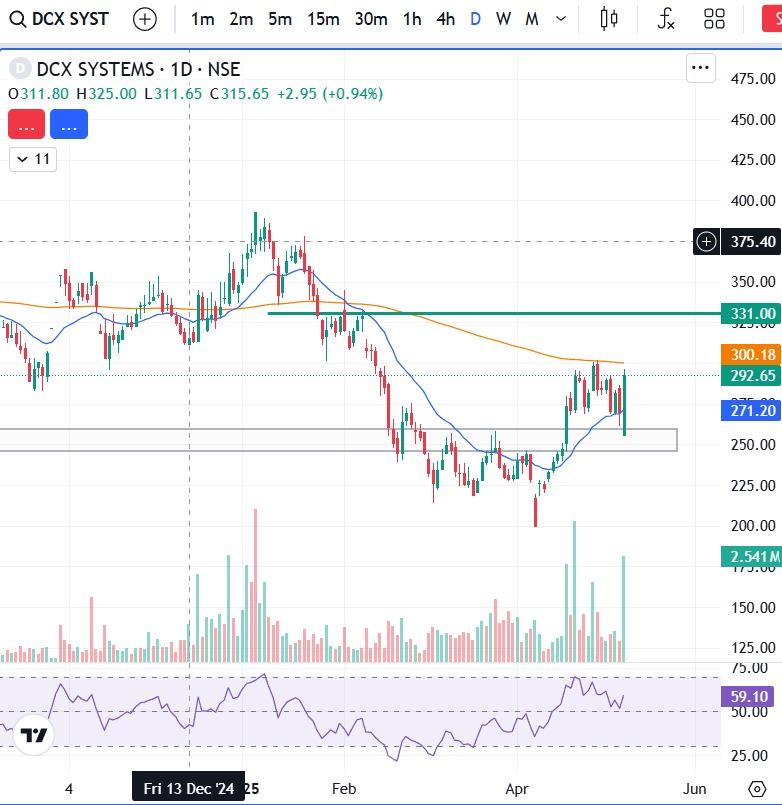The image size is (782, 805).
Task: Open chart settings gear icon at bottom right
Action: [757, 789]
